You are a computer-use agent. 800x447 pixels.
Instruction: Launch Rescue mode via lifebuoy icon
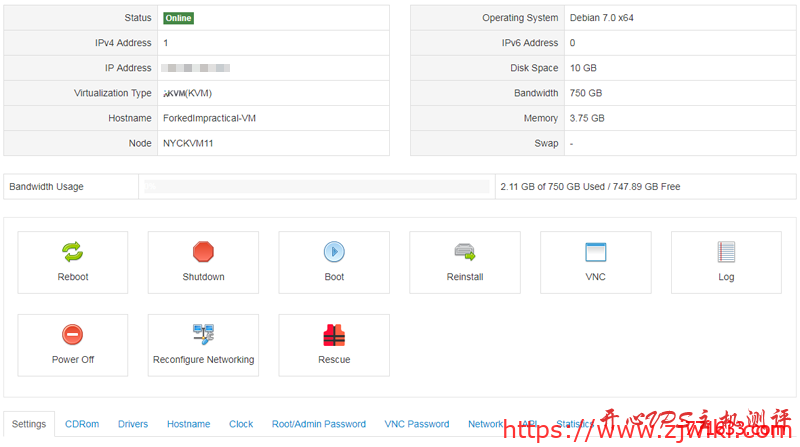(334, 335)
